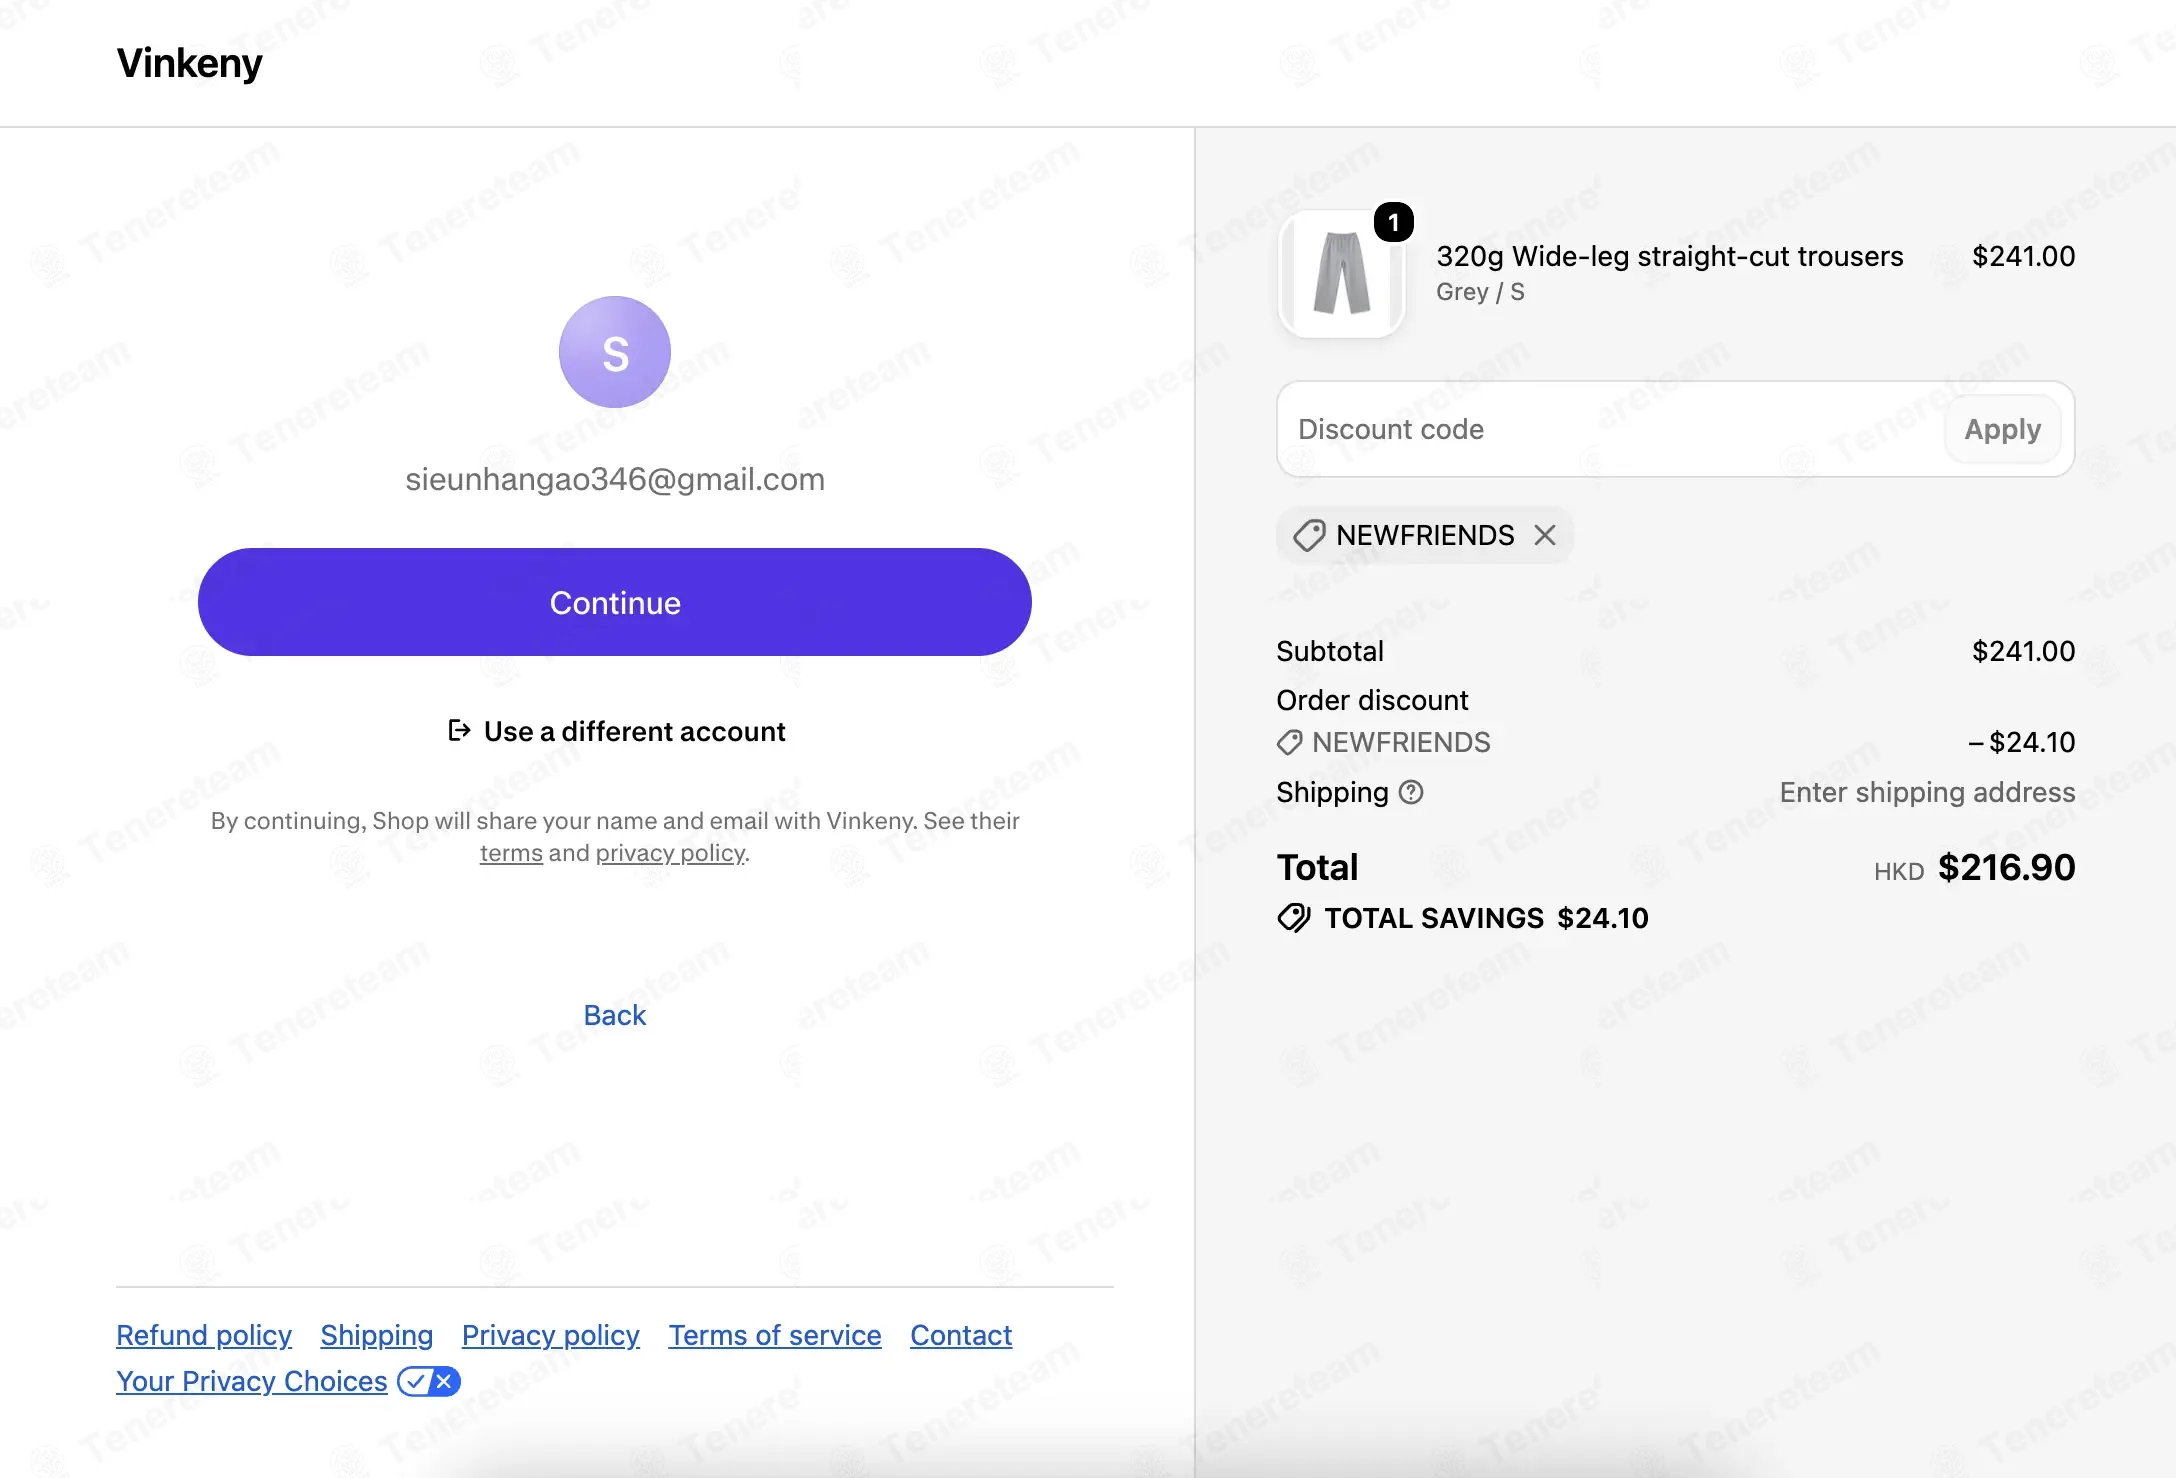Open the Shipping footer link

click(x=377, y=1335)
